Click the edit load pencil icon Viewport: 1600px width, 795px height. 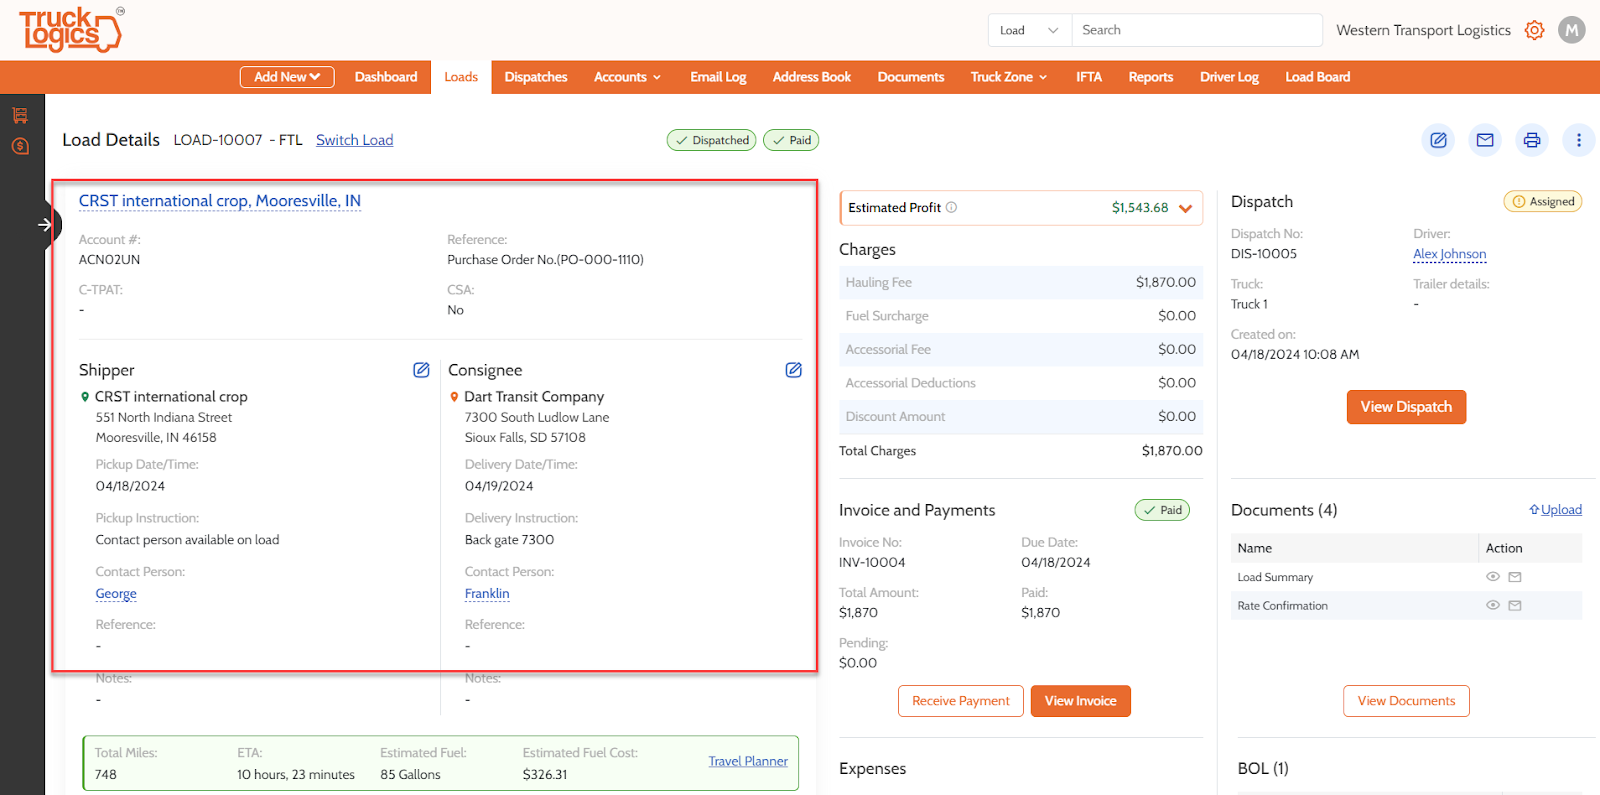coord(1438,140)
